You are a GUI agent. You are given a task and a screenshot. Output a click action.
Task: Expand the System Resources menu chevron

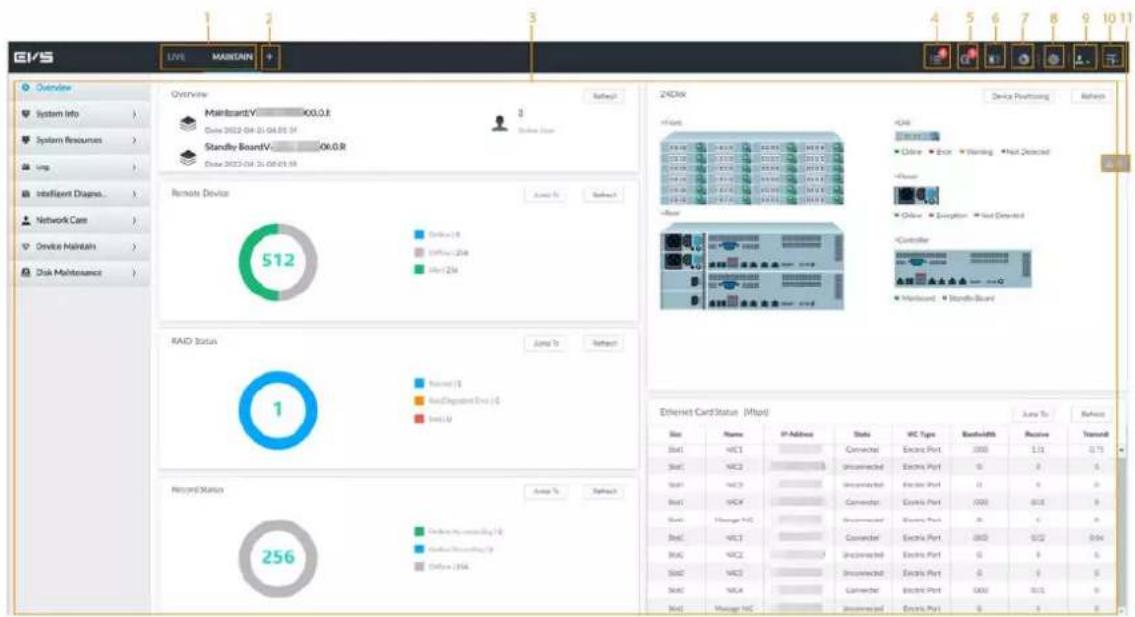[x=135, y=140]
